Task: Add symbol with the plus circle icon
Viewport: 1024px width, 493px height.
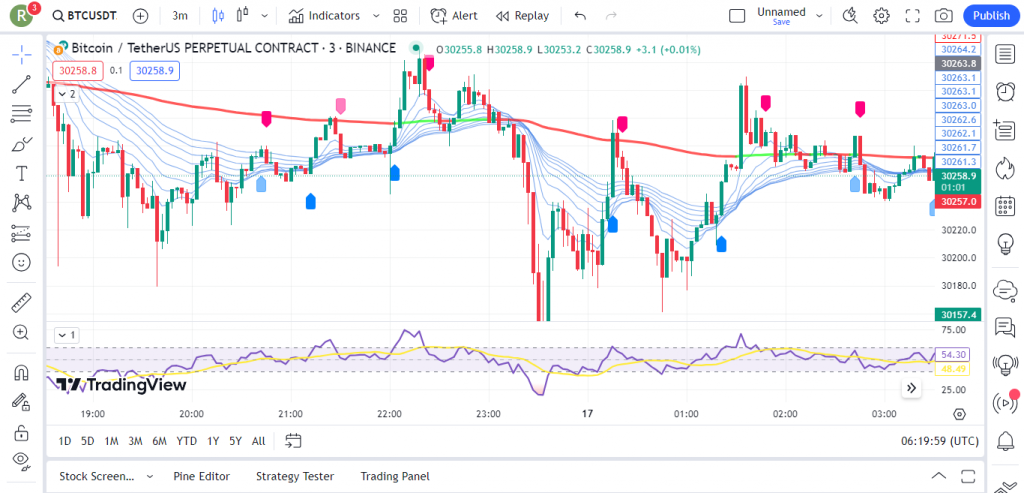Action: (x=140, y=16)
